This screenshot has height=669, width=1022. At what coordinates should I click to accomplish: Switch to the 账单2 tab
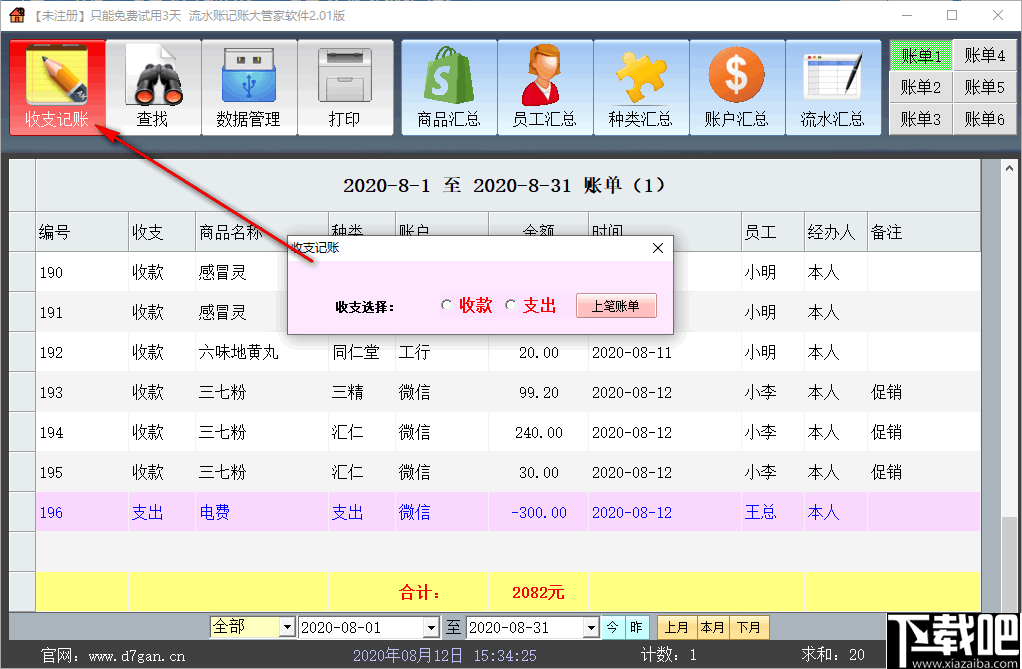[920, 87]
